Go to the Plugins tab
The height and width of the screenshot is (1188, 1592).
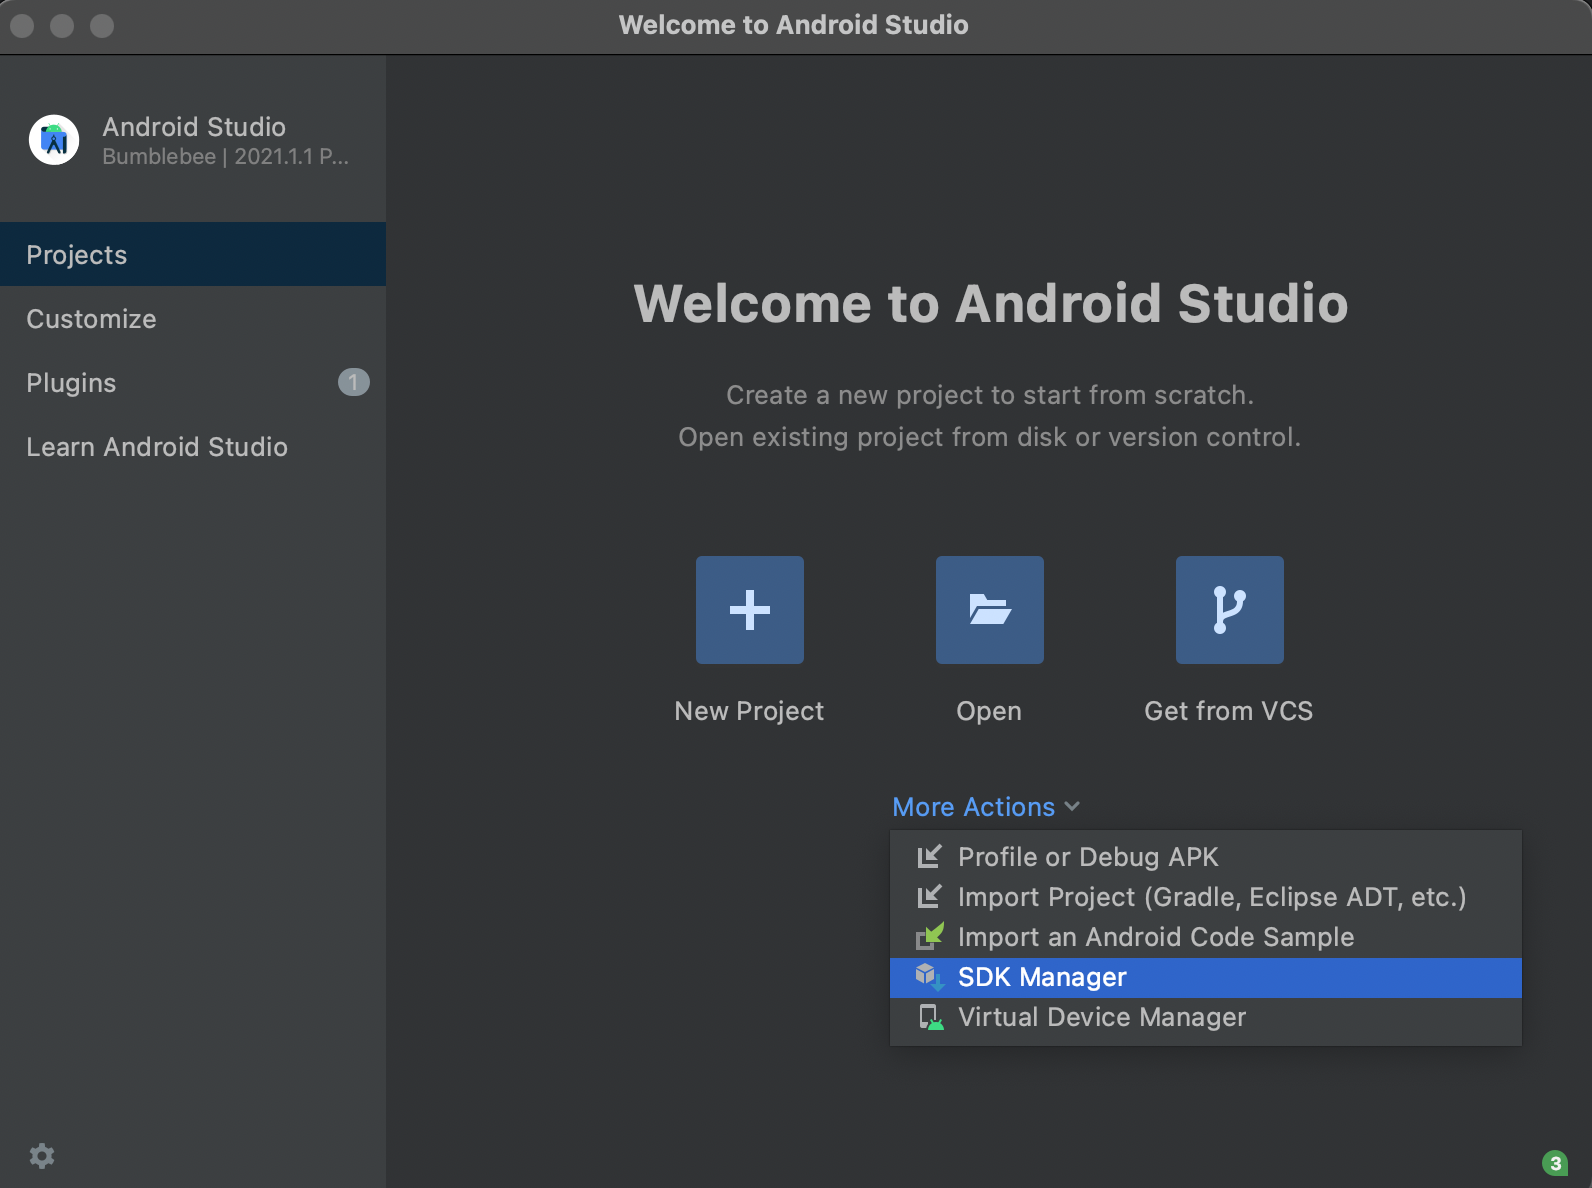coord(193,382)
